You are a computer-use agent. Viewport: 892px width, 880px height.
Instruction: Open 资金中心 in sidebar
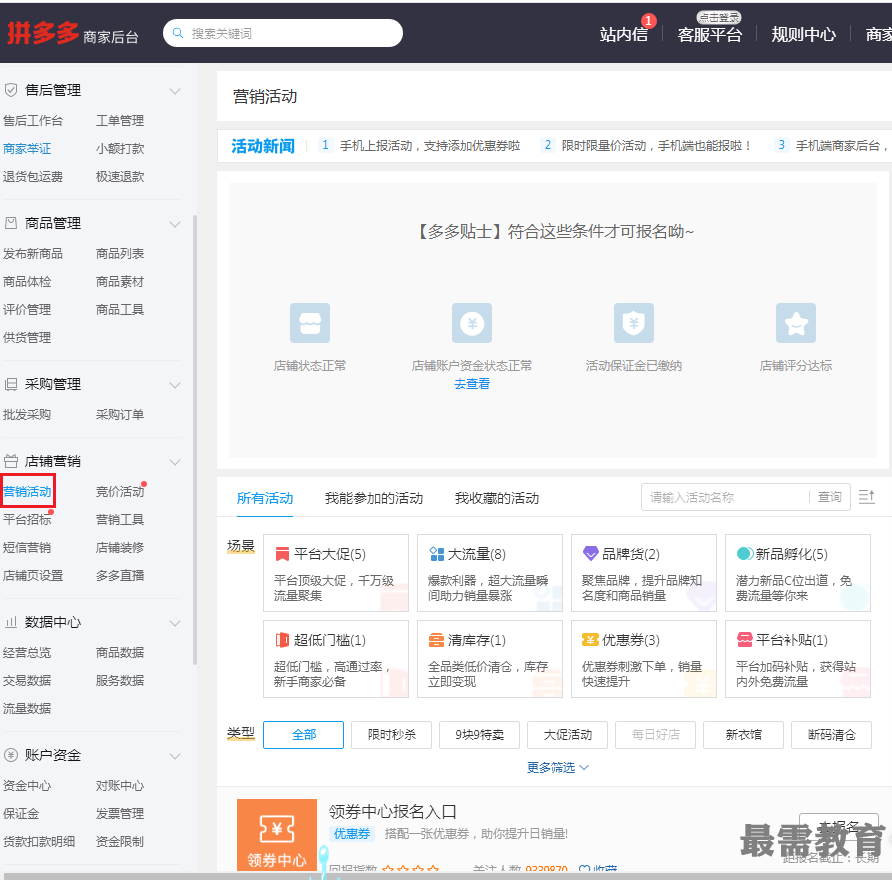pos(27,786)
